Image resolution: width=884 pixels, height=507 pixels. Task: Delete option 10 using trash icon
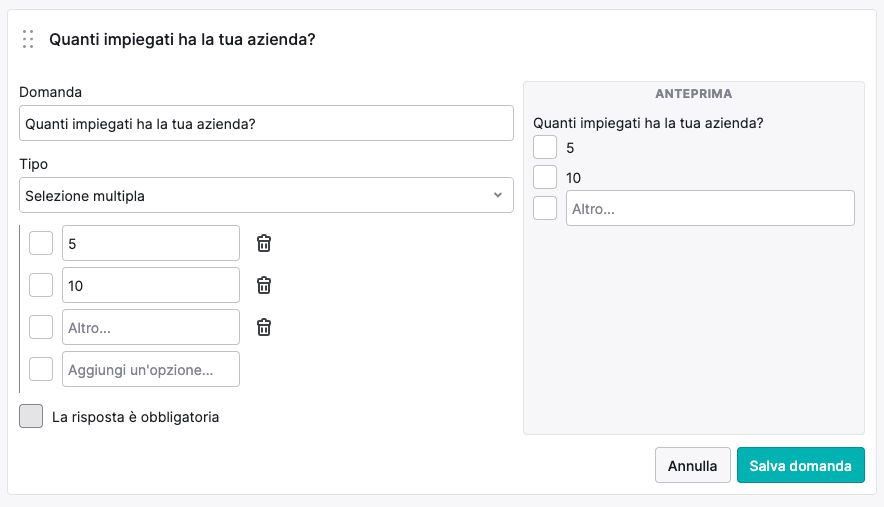[x=264, y=285]
